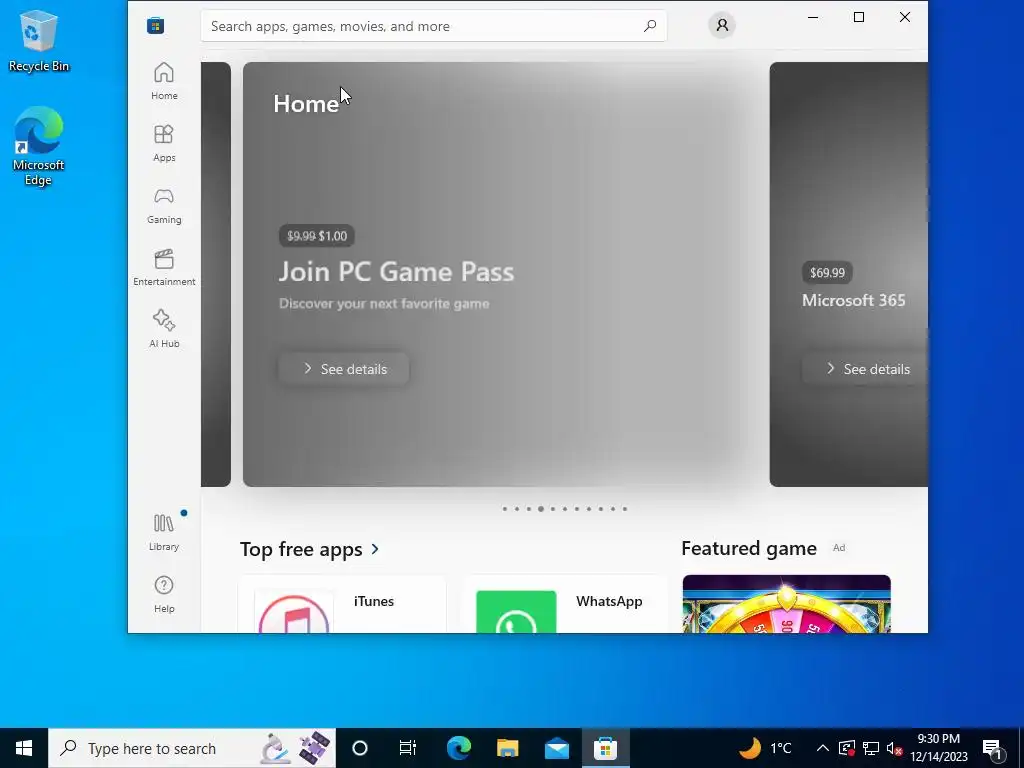This screenshot has height=768, width=1024.
Task: Click the $9.99 $1.00 price badge
Action: [x=317, y=236]
